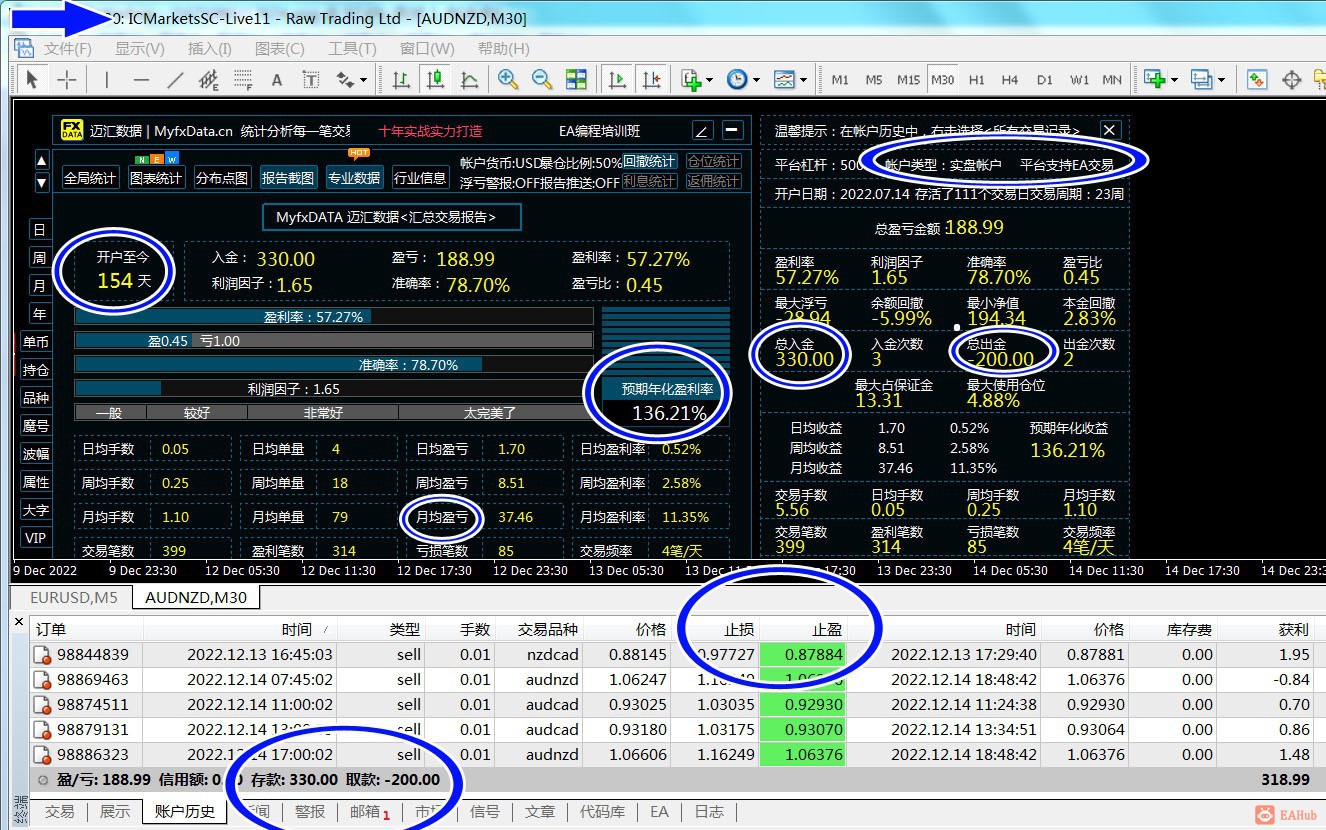Pick the equidistant channel tool
The width and height of the screenshot is (1326, 830).
209,80
